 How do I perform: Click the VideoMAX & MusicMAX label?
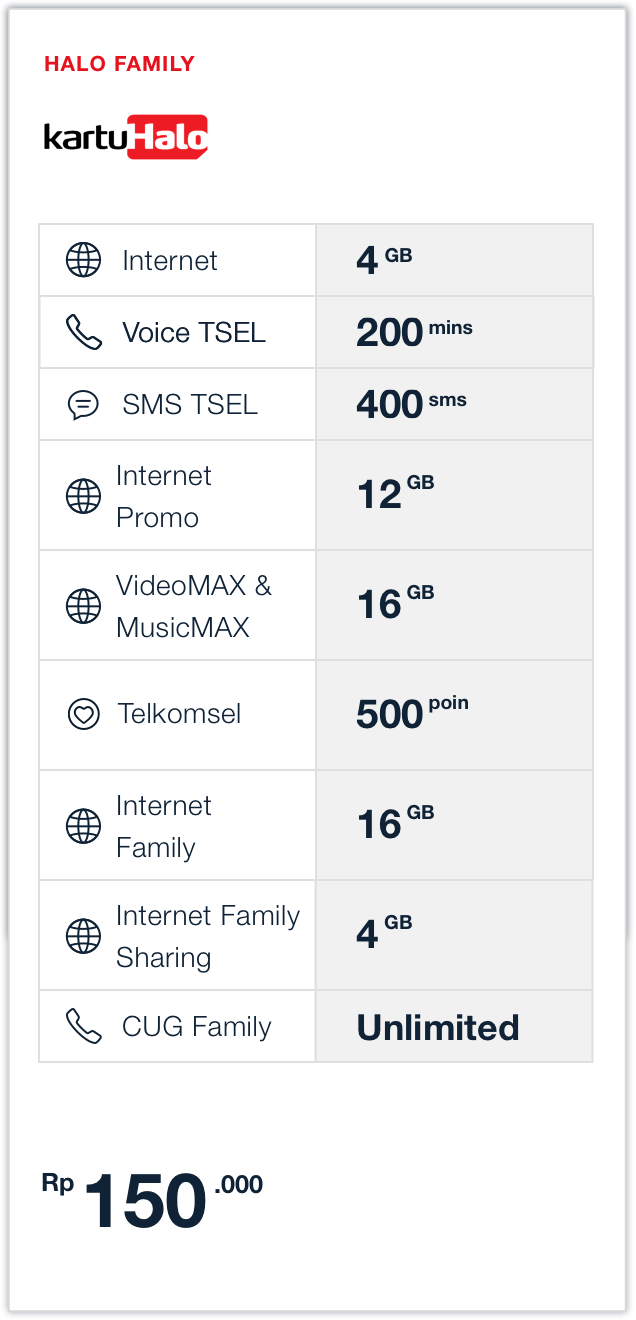193,606
